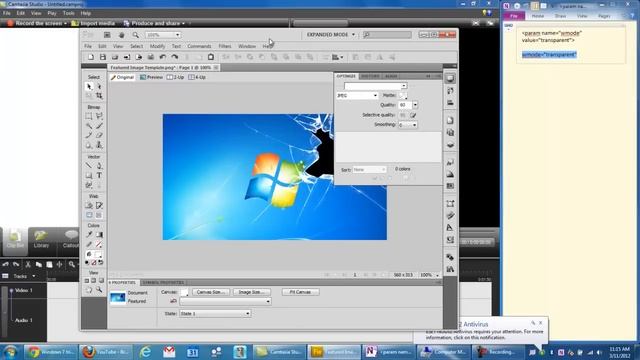Select the Pen tool in Vector section
Viewport: 640px width, 360px height.
(99, 166)
